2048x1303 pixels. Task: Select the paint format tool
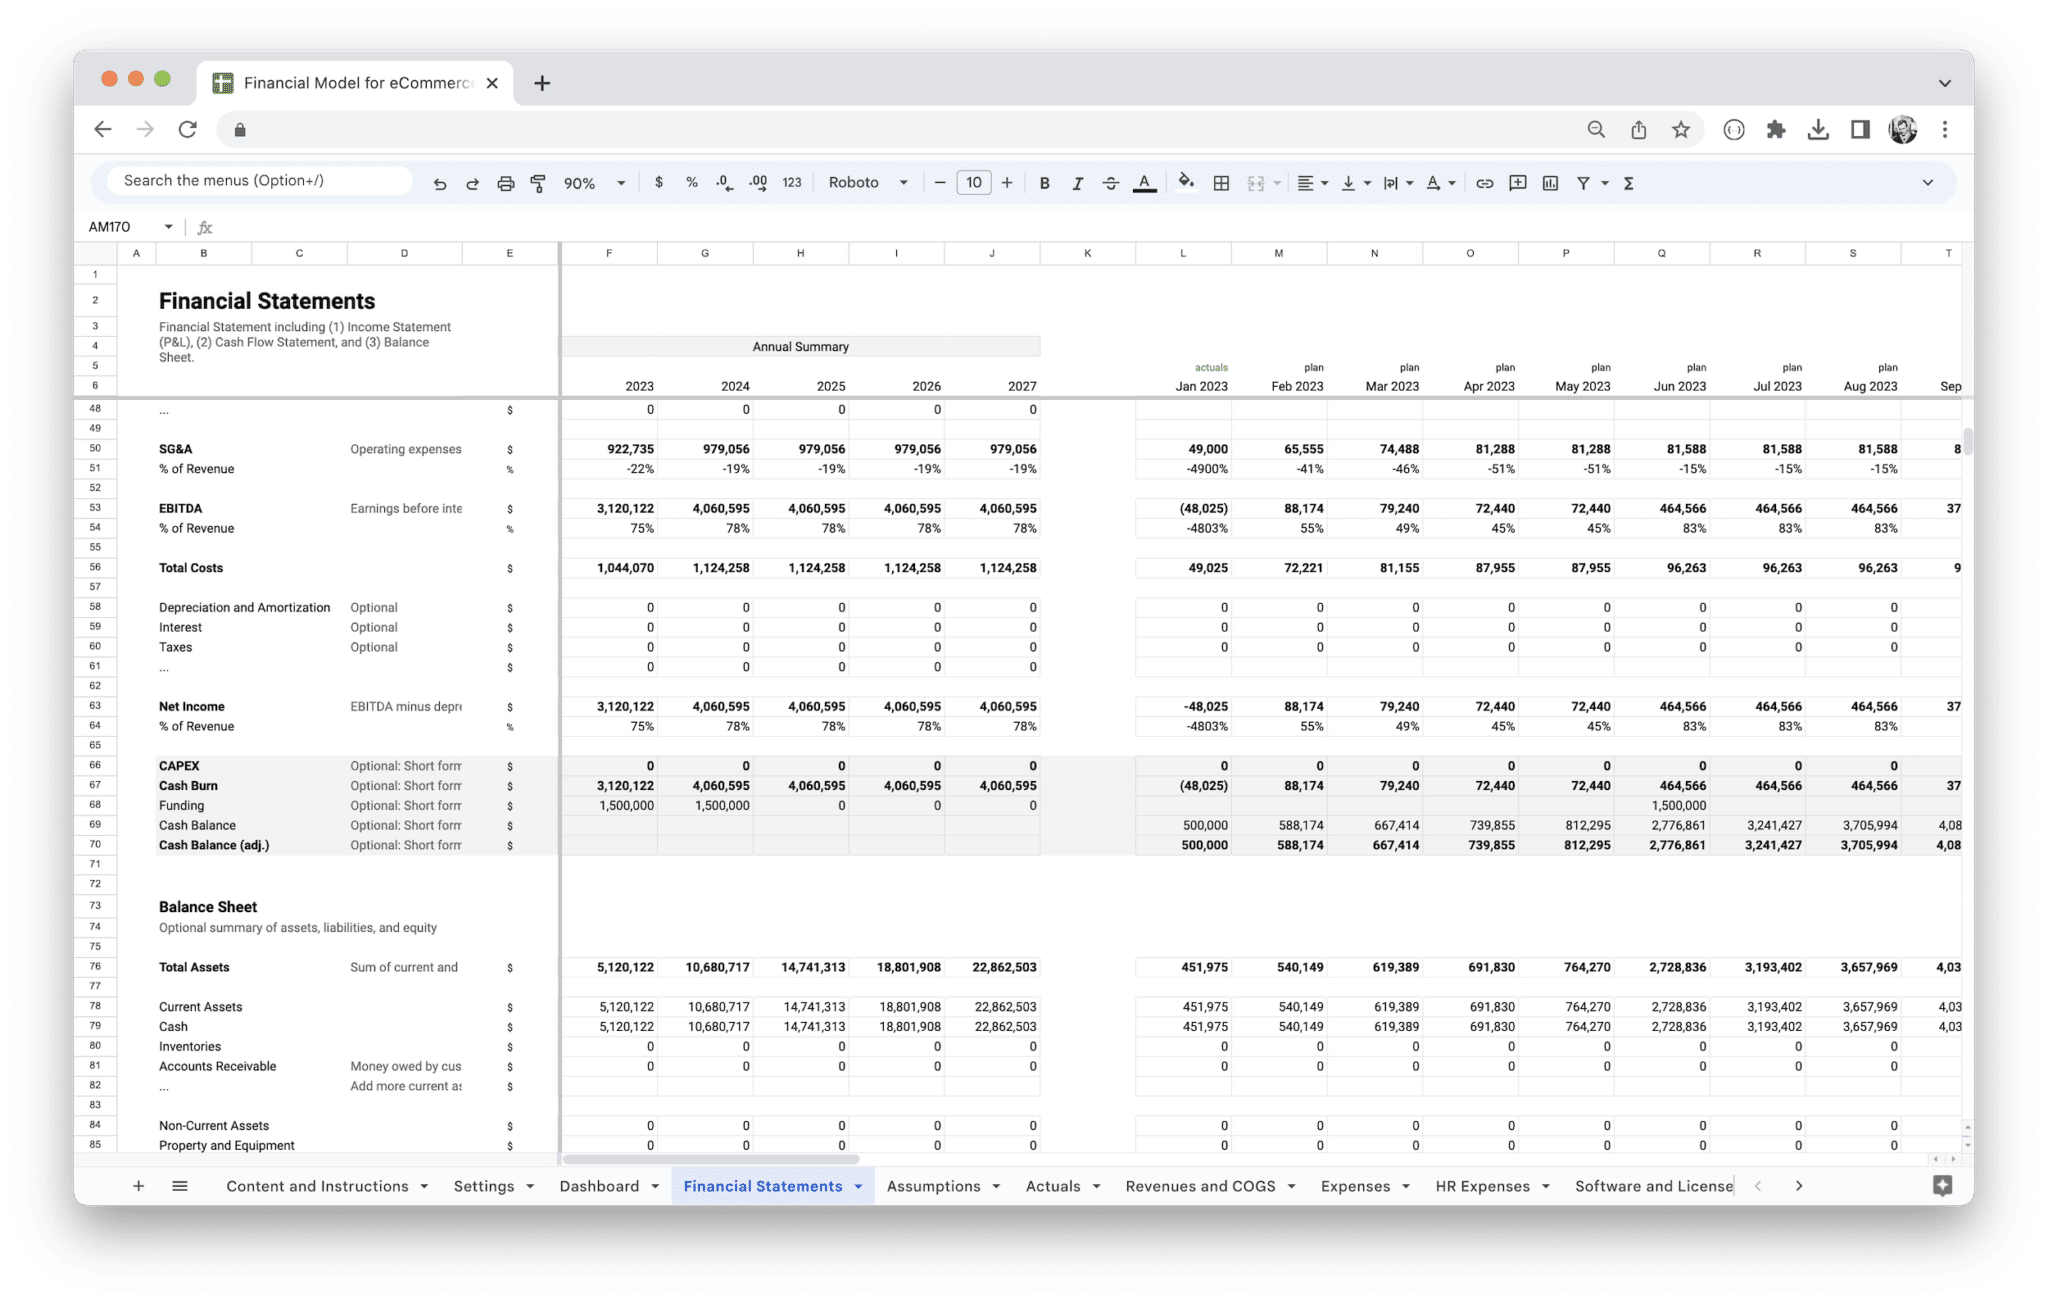coord(539,182)
